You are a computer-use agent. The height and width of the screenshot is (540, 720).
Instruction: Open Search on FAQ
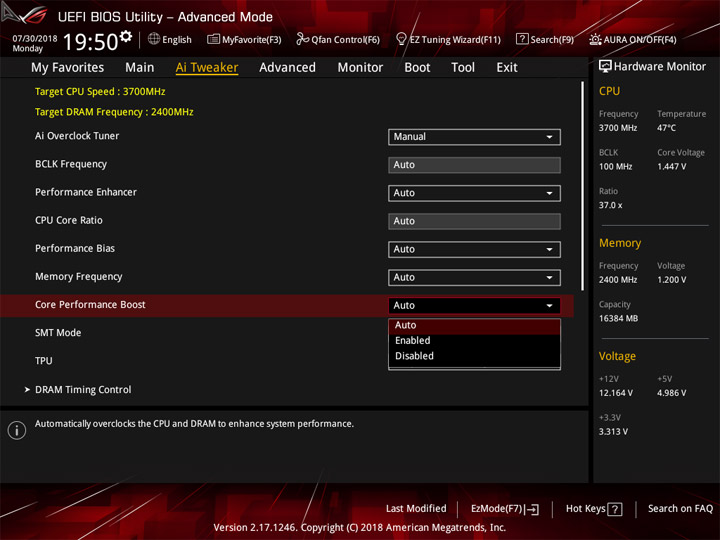click(680, 509)
